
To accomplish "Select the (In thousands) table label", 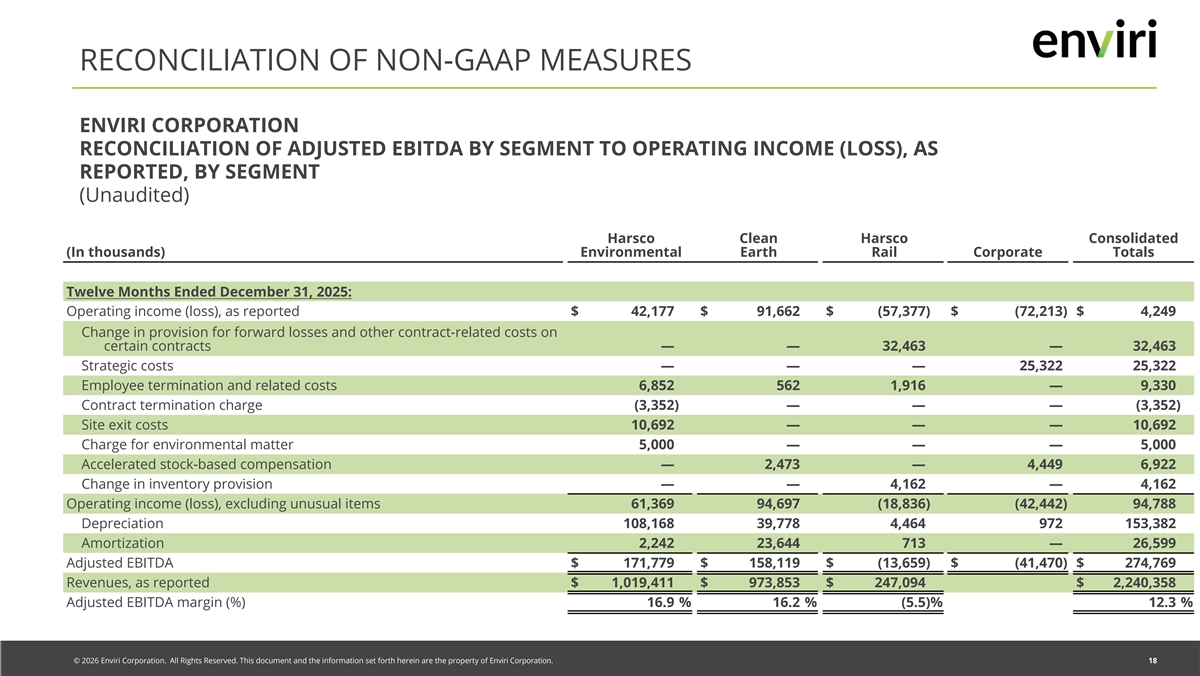I will click(x=115, y=252).
